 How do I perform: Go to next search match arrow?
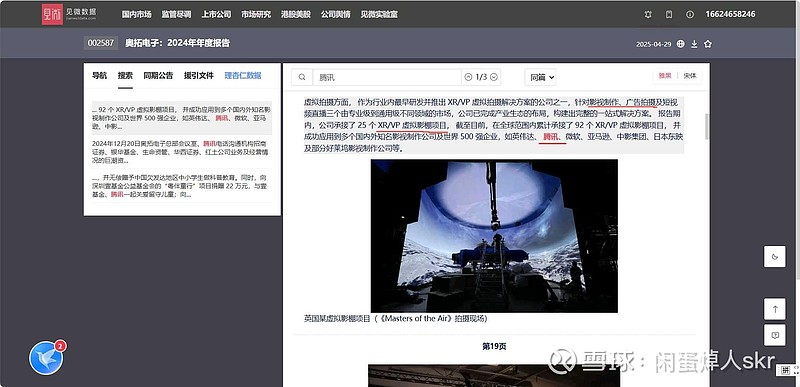[x=493, y=78]
